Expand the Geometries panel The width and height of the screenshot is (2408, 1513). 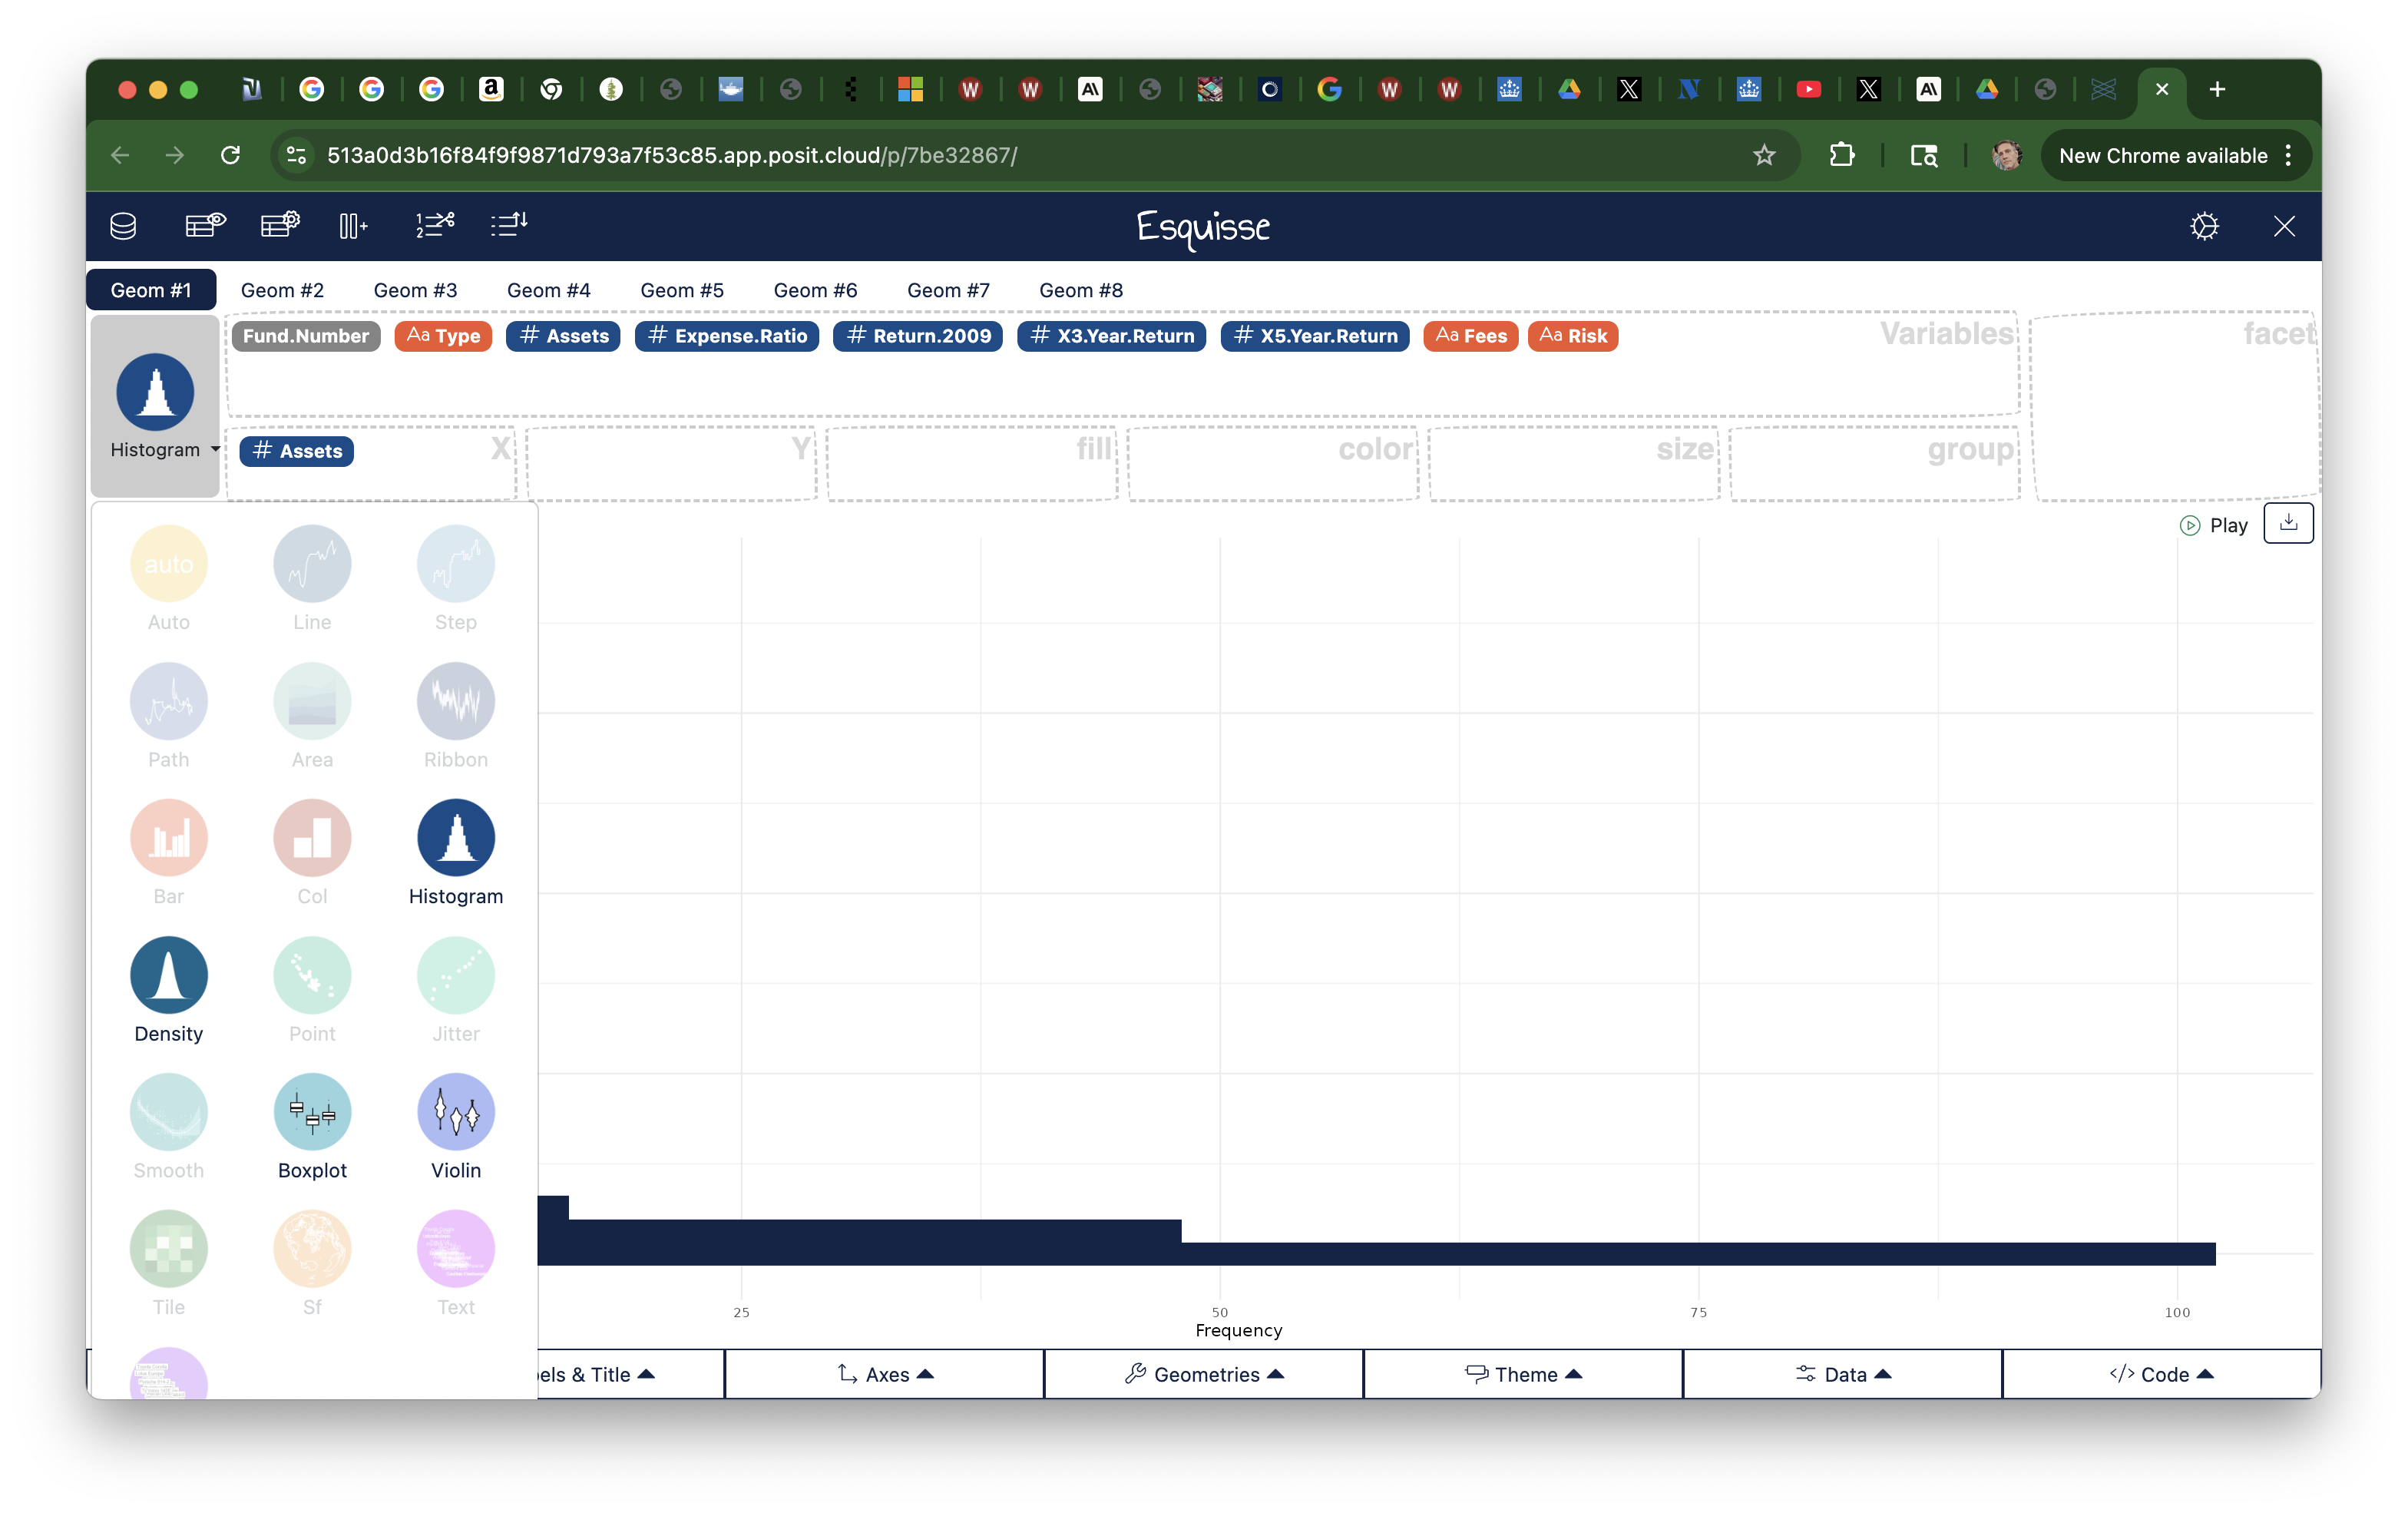[x=1203, y=1374]
